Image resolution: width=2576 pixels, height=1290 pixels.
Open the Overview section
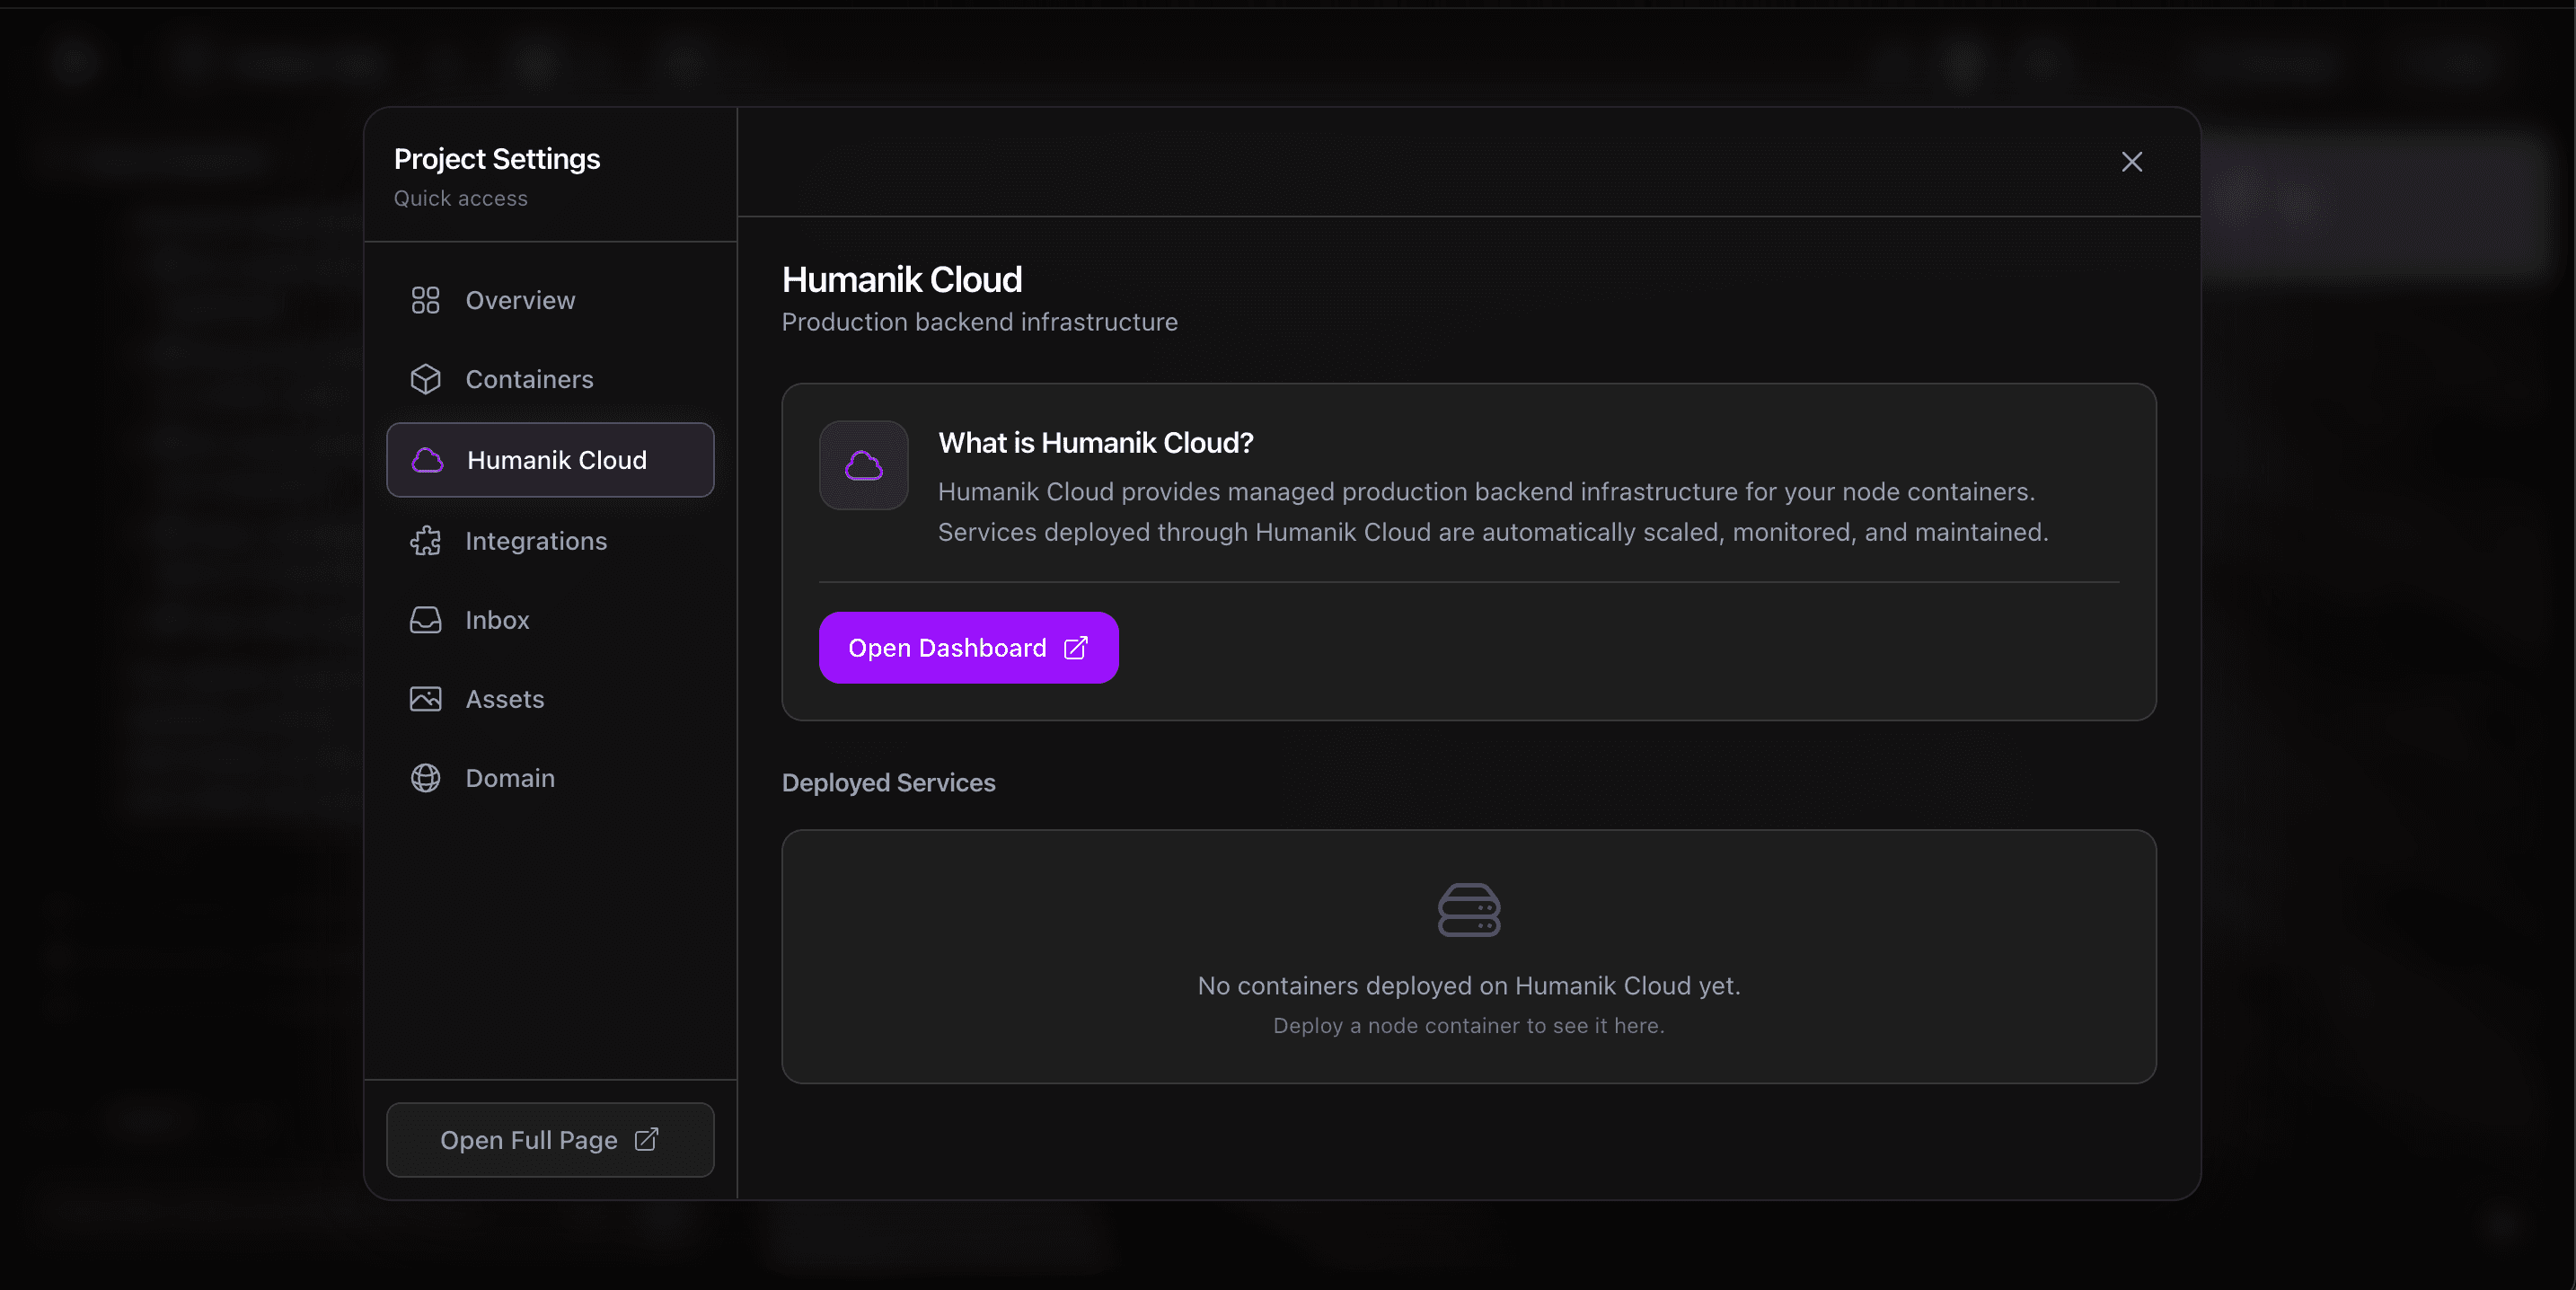coord(519,299)
